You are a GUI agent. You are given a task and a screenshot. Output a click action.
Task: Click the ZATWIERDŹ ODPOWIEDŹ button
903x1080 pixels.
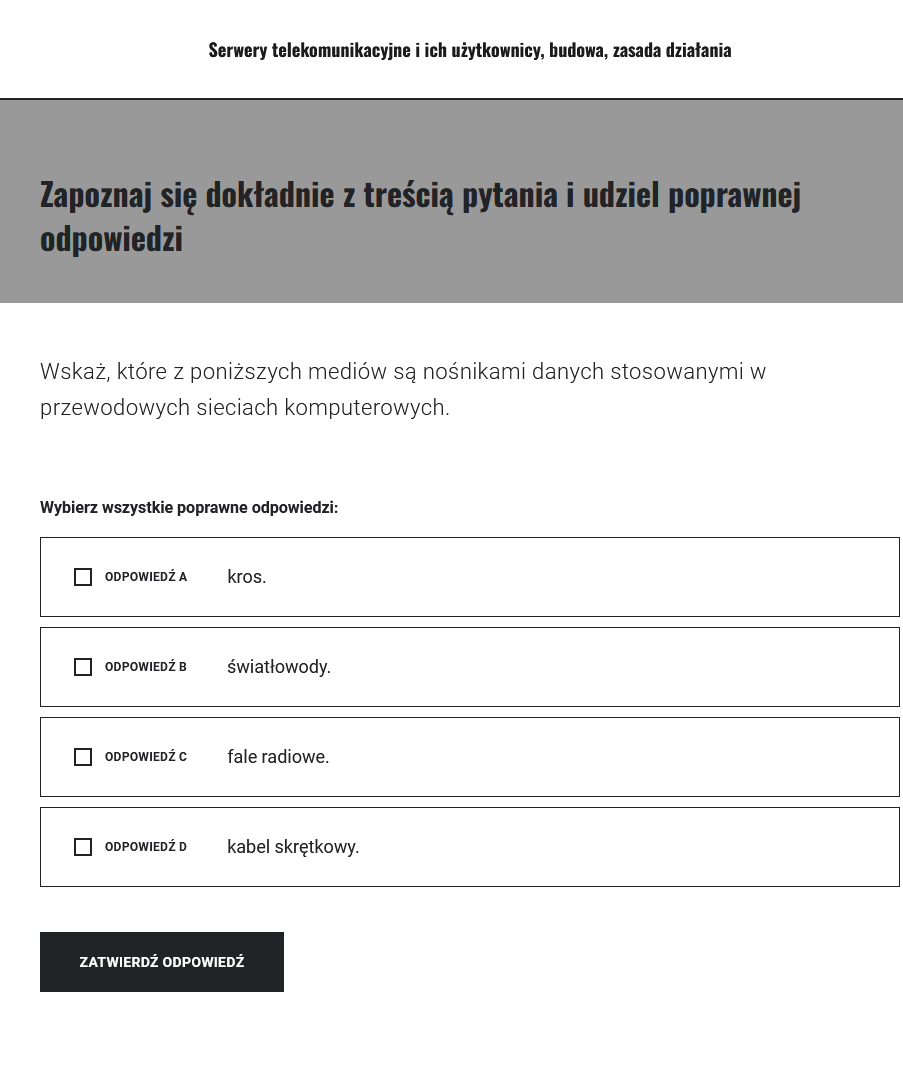[x=161, y=961]
